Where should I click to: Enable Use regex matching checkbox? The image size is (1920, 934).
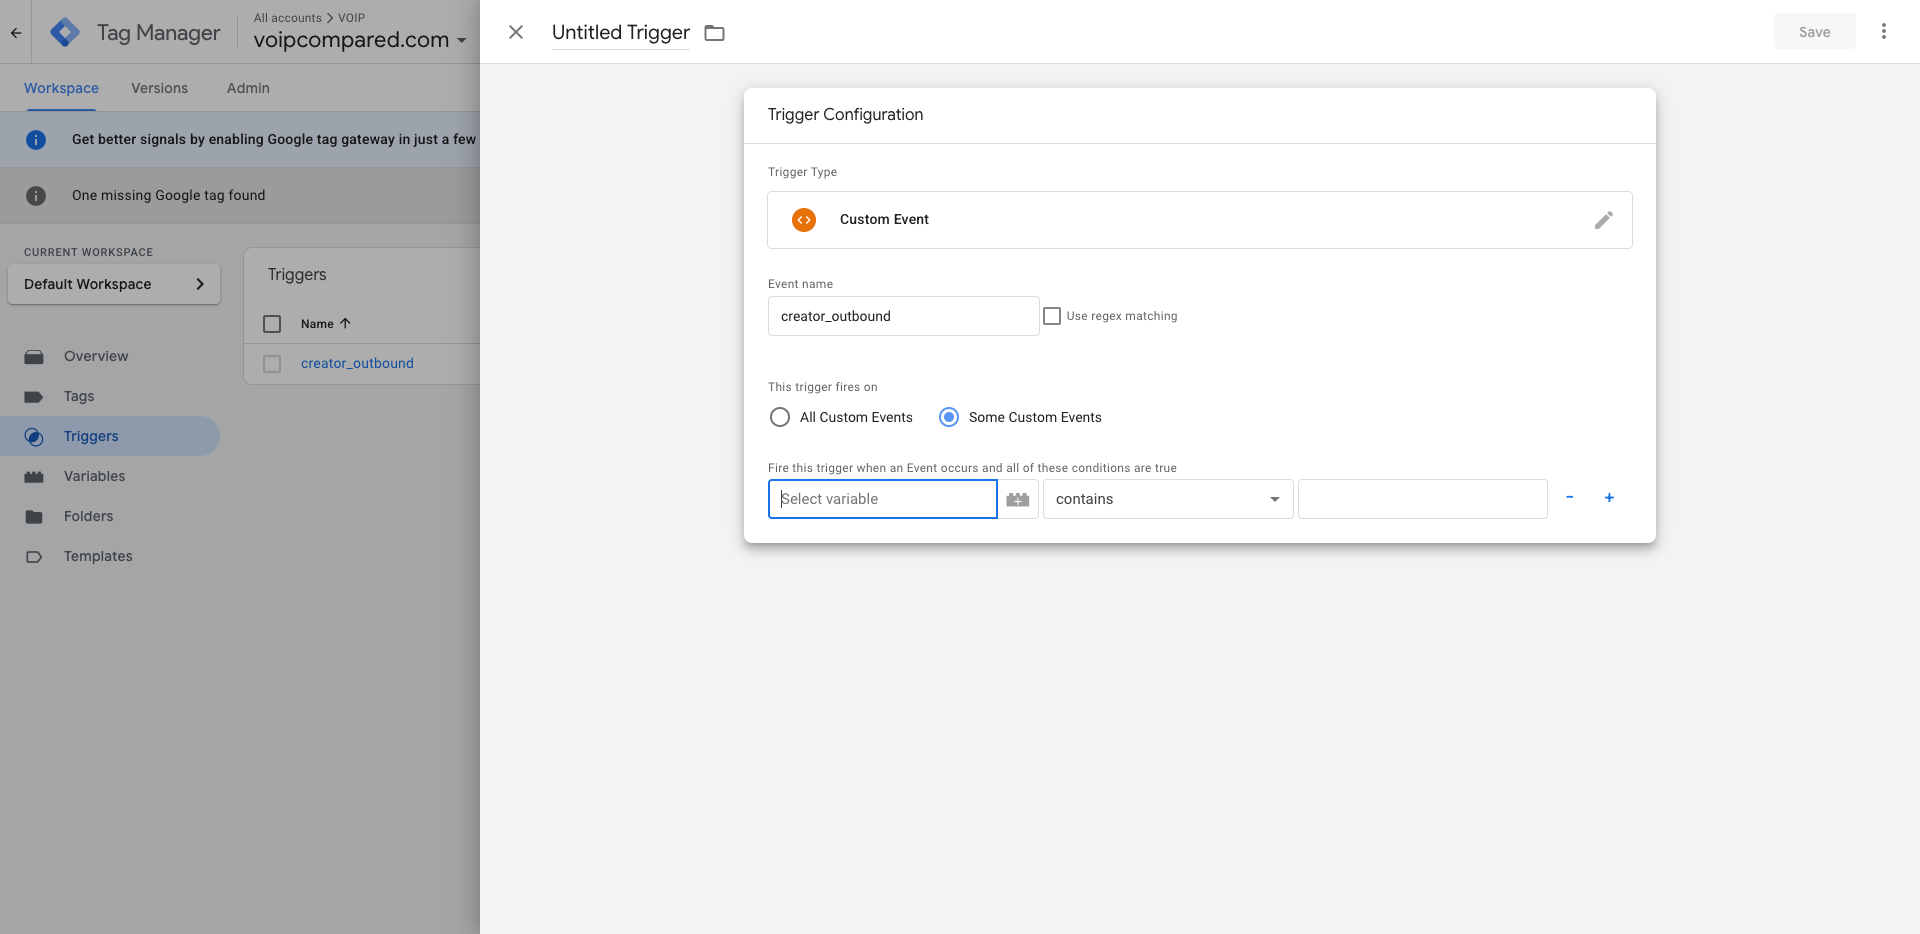[x=1052, y=316]
